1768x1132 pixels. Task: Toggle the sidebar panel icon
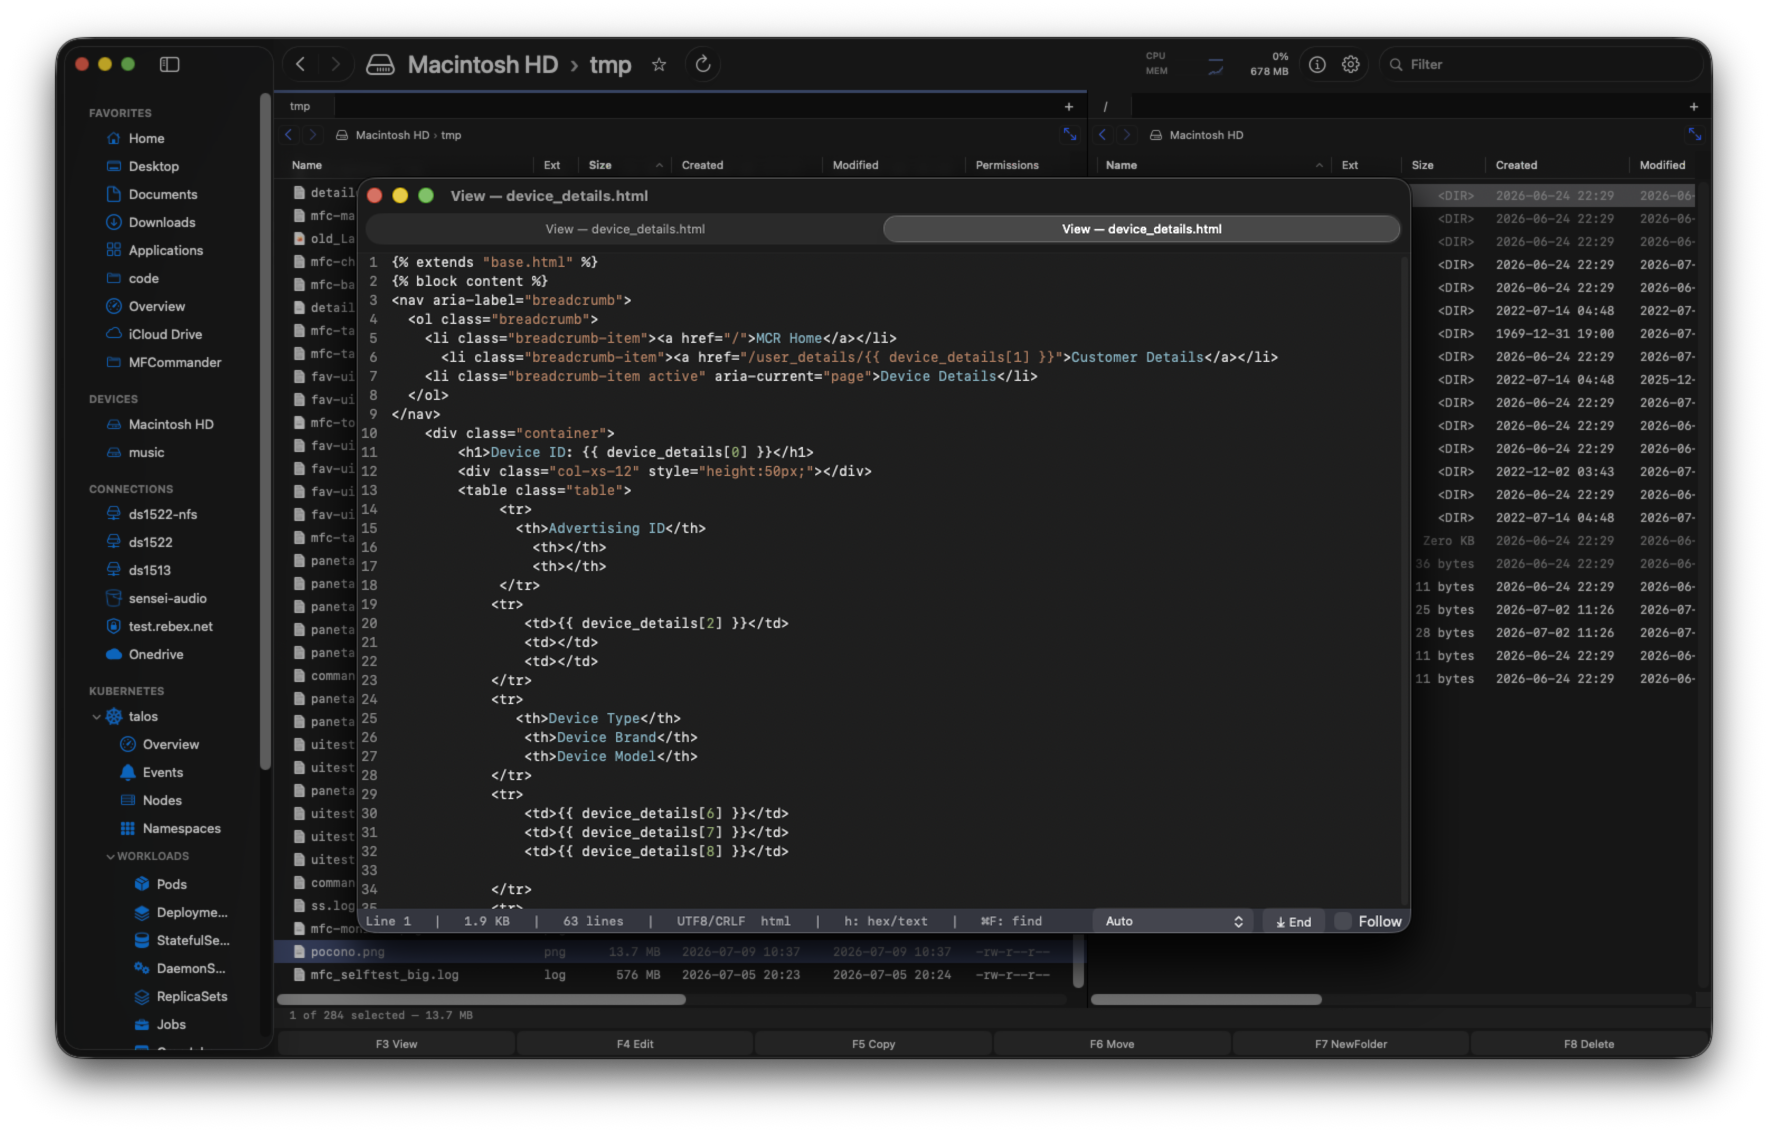pos(170,64)
